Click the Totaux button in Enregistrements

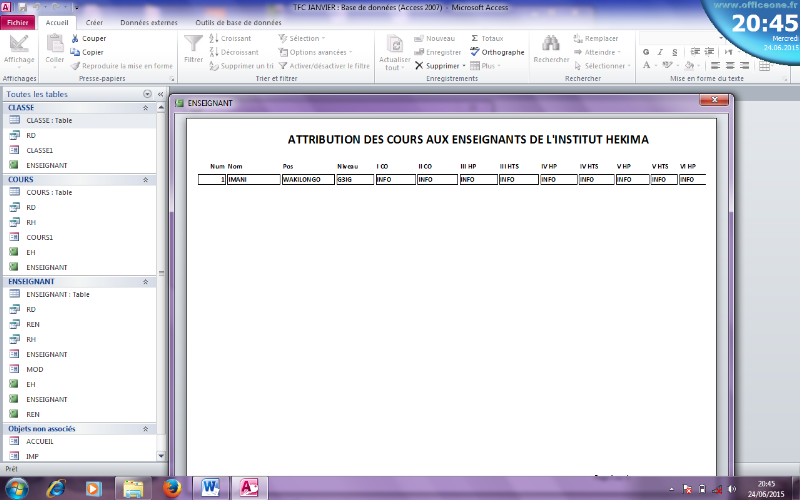[x=486, y=38]
